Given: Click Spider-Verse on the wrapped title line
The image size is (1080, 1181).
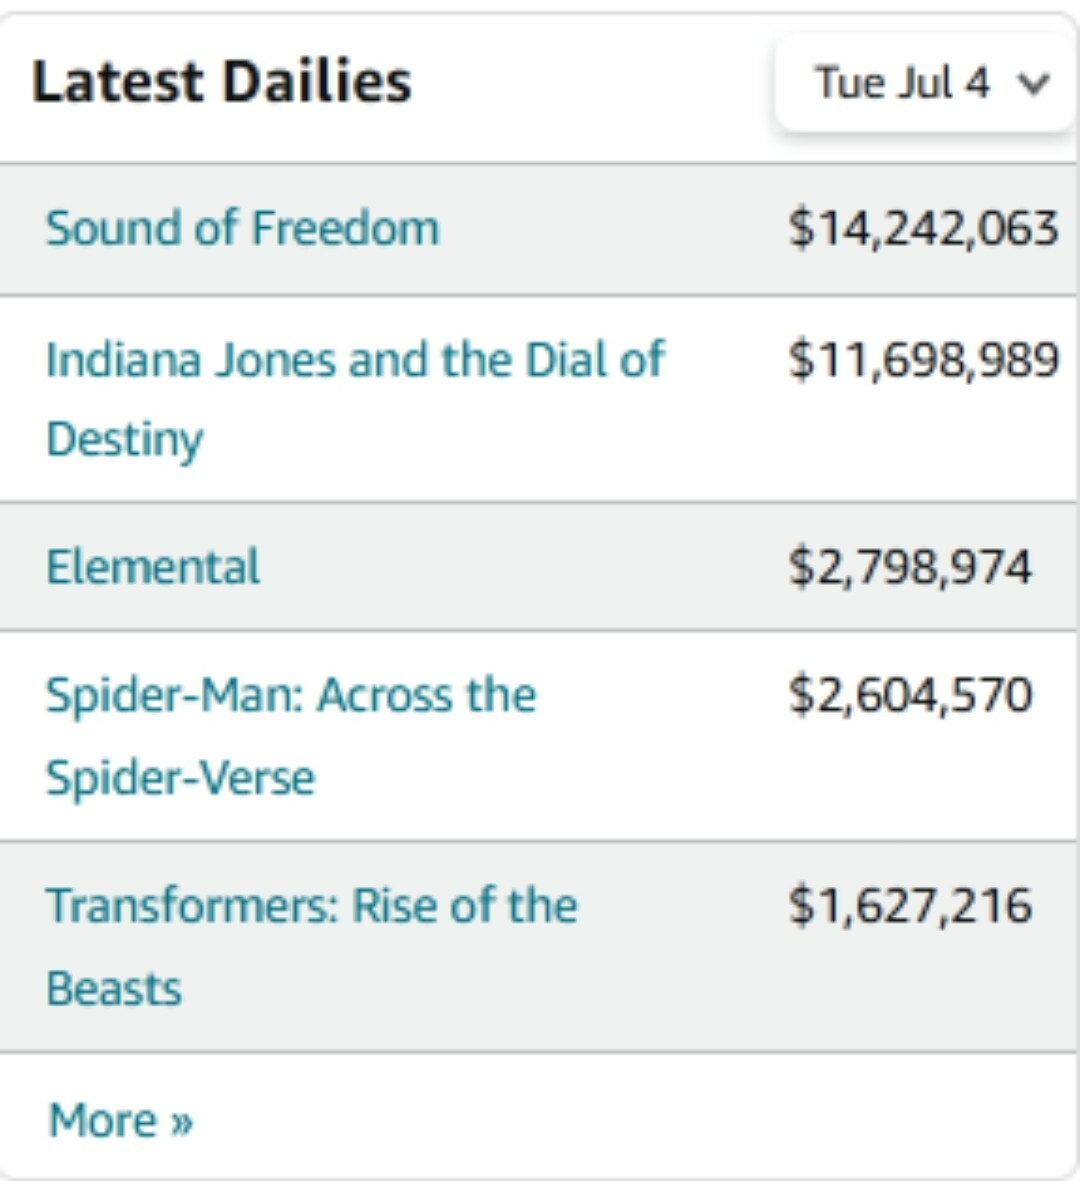Looking at the screenshot, I should 180,778.
